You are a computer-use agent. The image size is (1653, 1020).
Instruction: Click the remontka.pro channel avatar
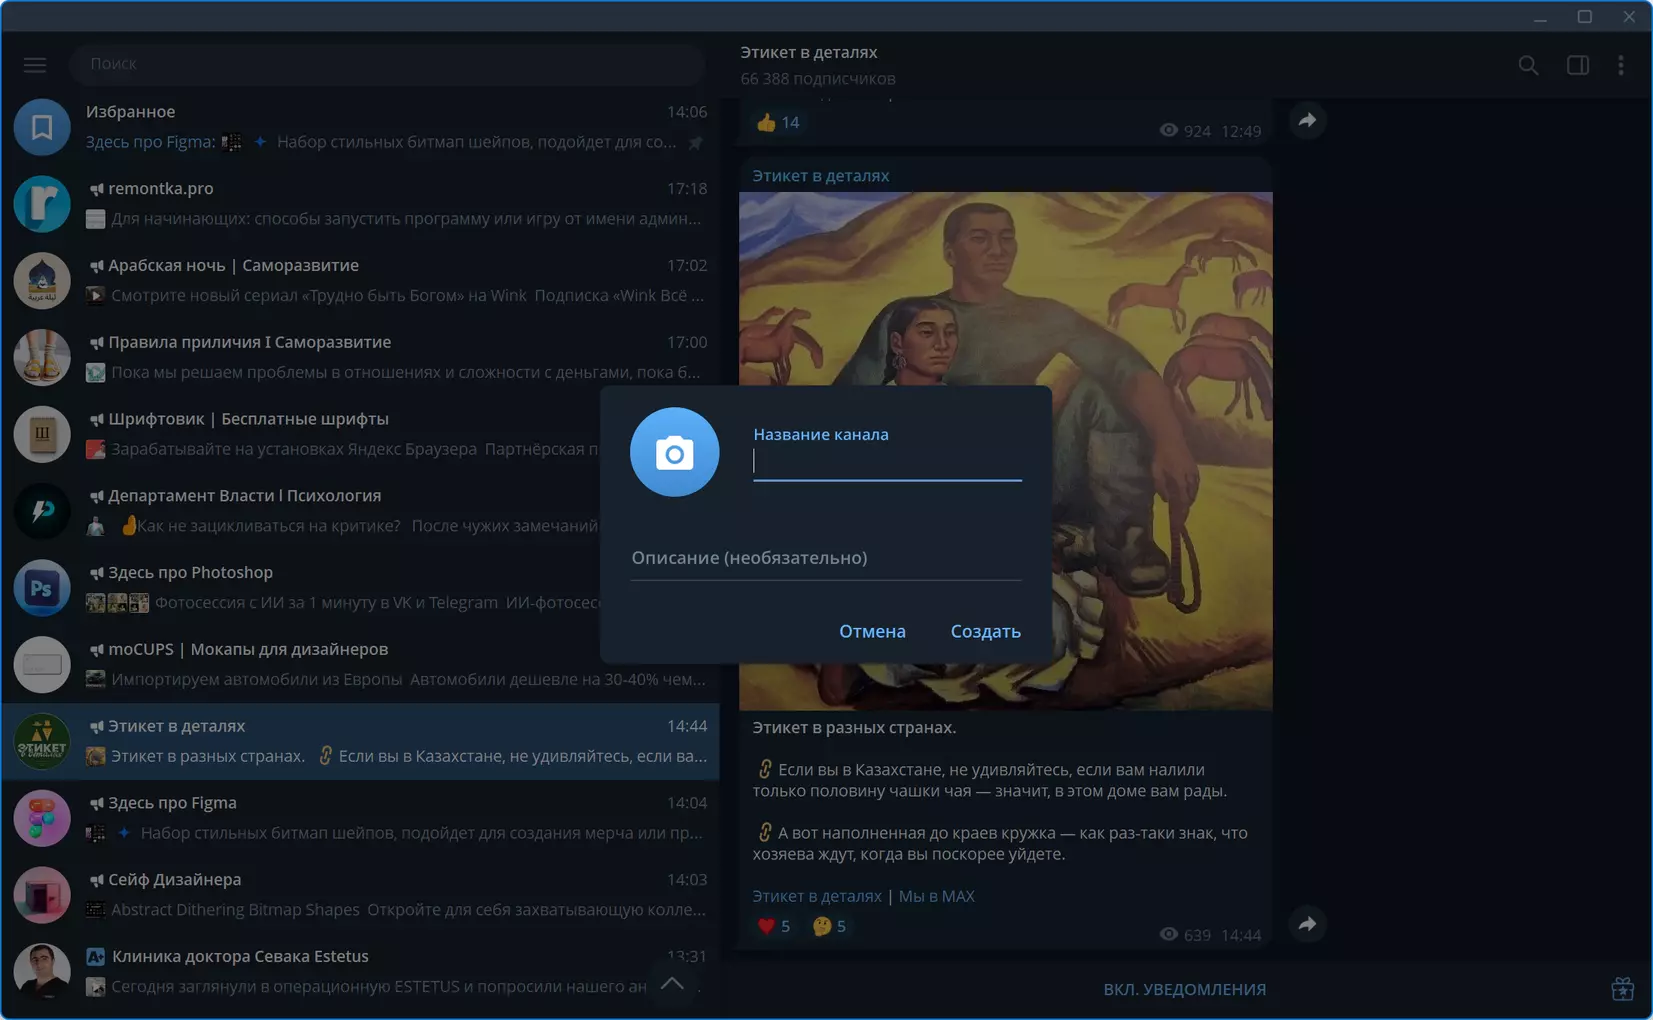[x=42, y=204]
